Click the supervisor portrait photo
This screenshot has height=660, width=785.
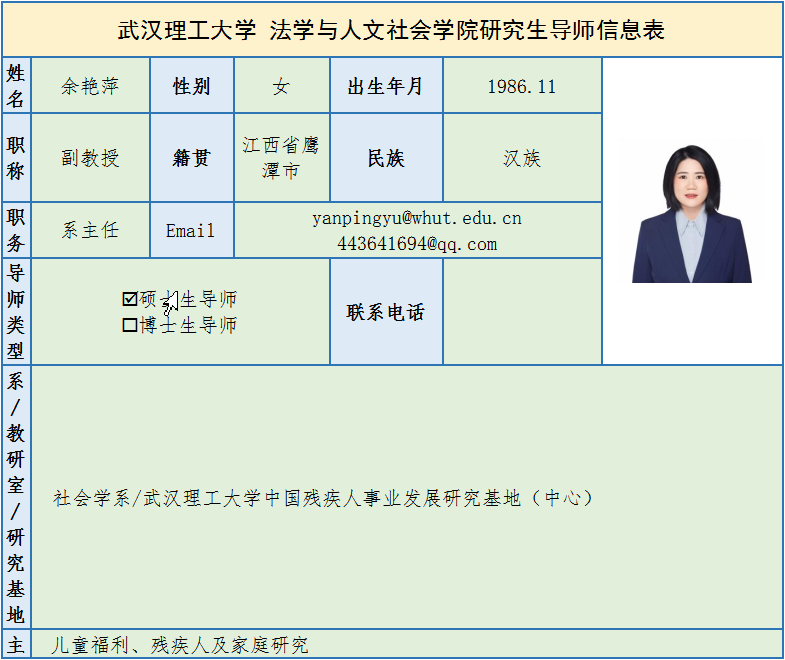(x=691, y=214)
